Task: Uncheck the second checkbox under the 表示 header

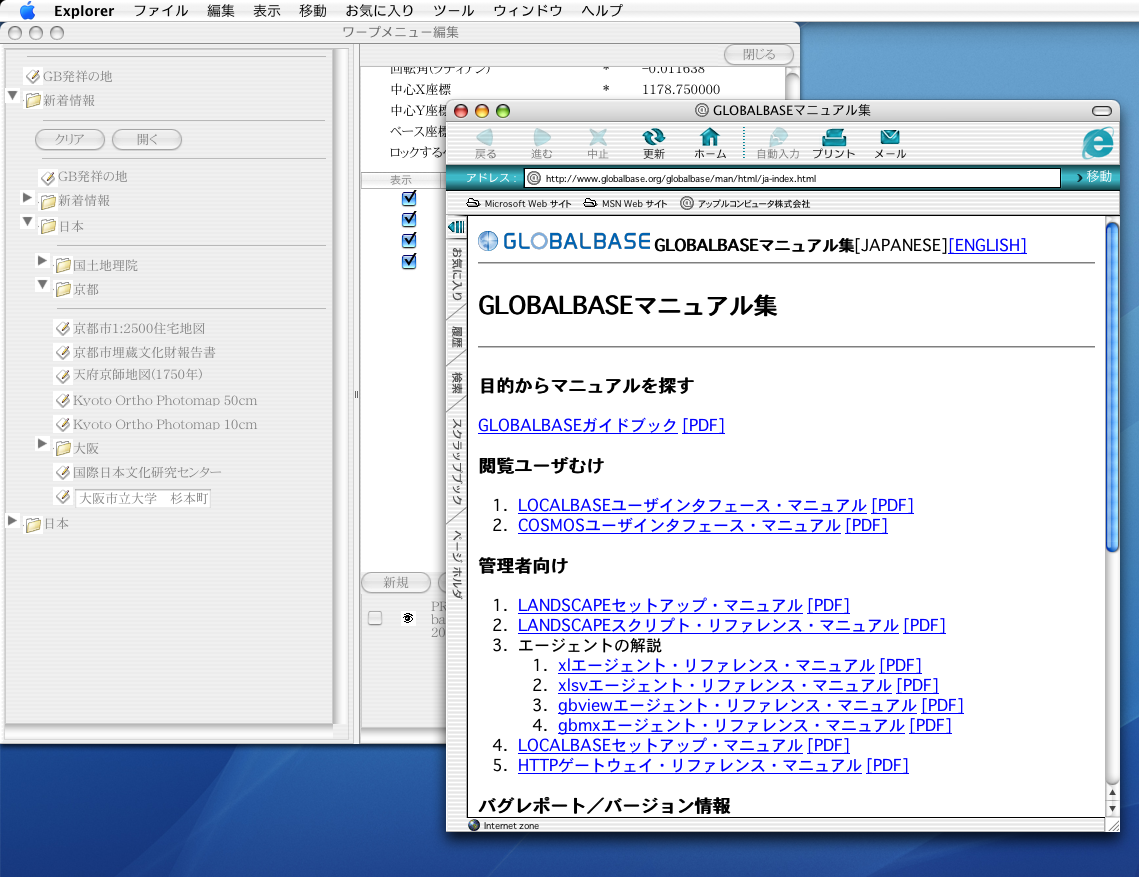Action: click(409, 219)
